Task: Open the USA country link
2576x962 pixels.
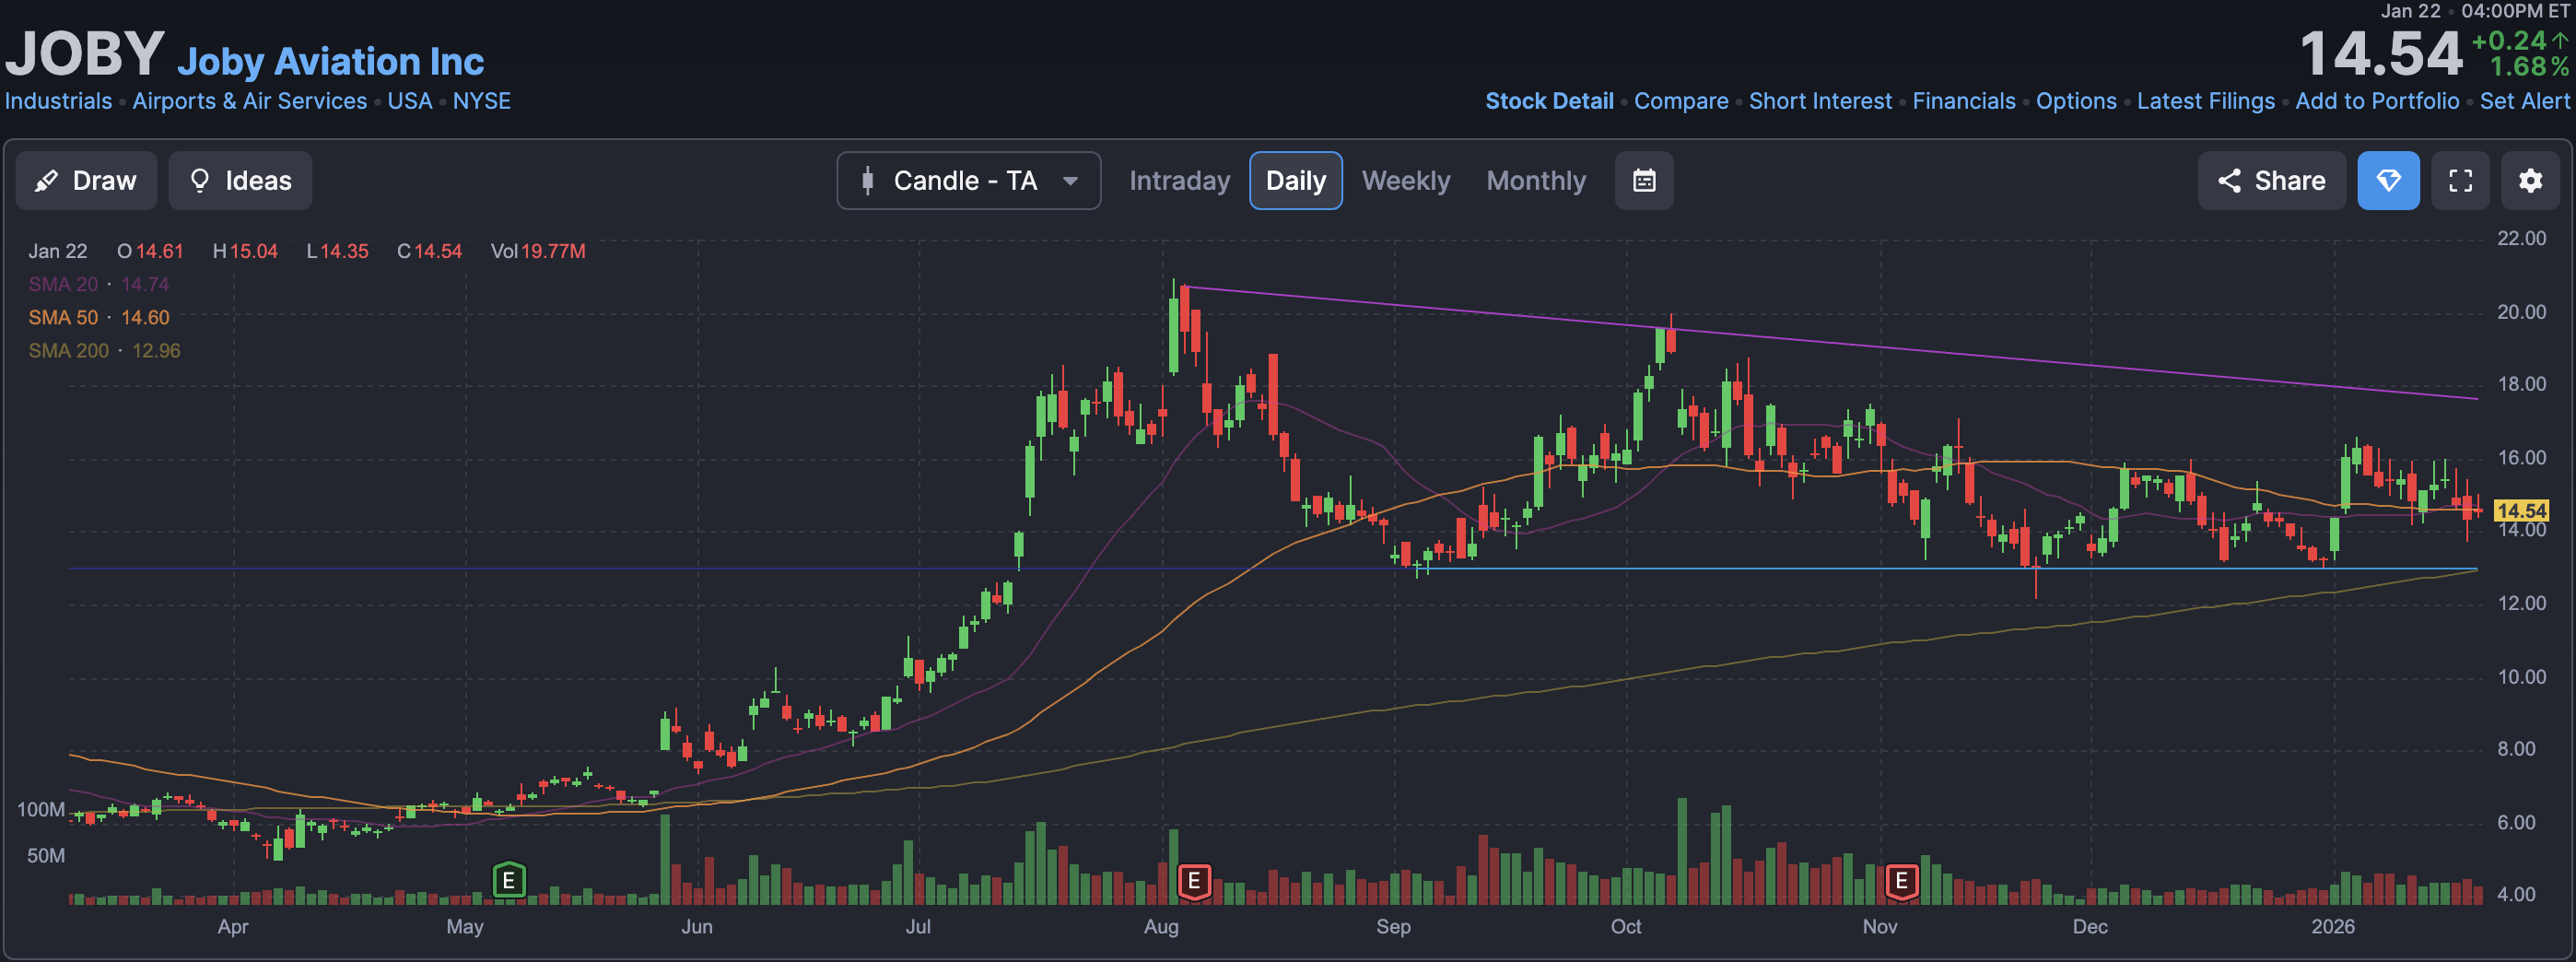Action: click(x=410, y=101)
